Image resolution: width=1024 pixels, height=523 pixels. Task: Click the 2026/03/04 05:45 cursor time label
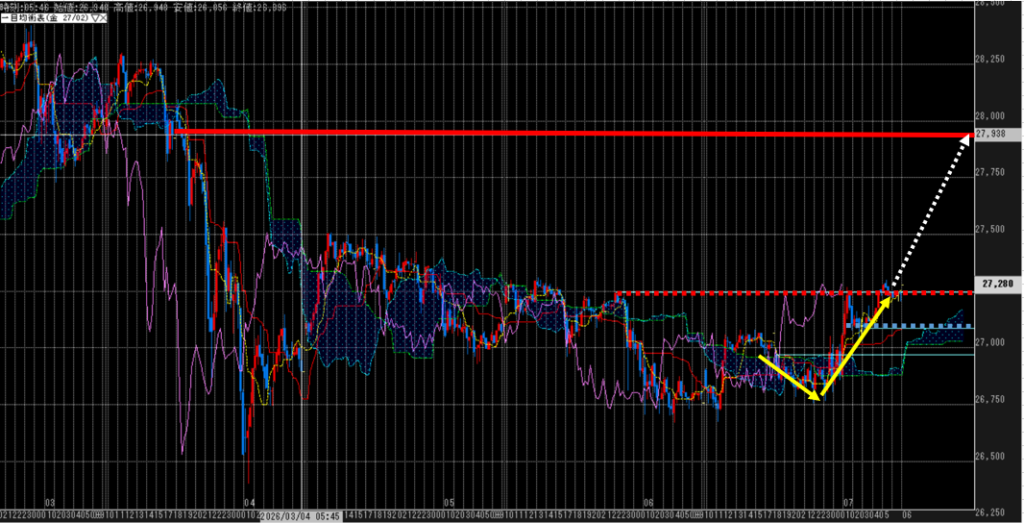click(x=298, y=516)
